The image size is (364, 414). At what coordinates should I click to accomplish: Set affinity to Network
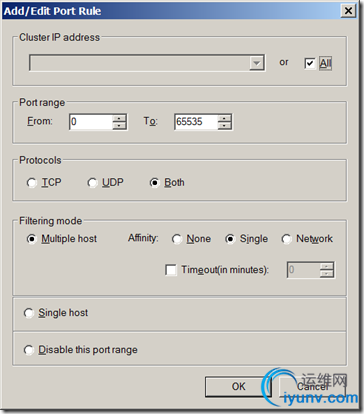[286, 239]
